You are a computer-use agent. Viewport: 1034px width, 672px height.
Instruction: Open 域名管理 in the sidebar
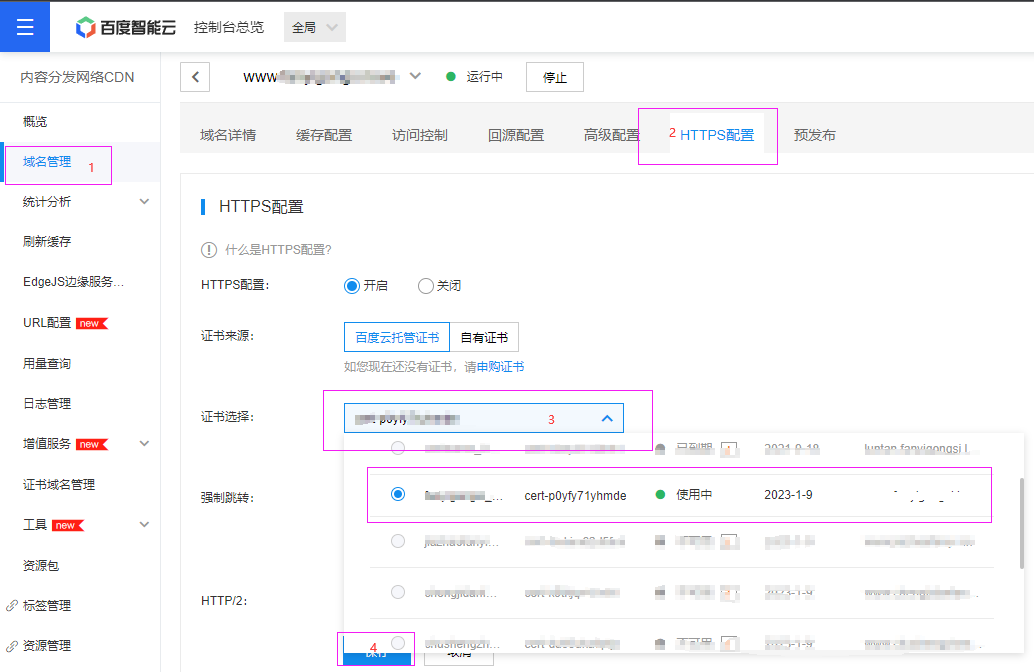(47, 162)
